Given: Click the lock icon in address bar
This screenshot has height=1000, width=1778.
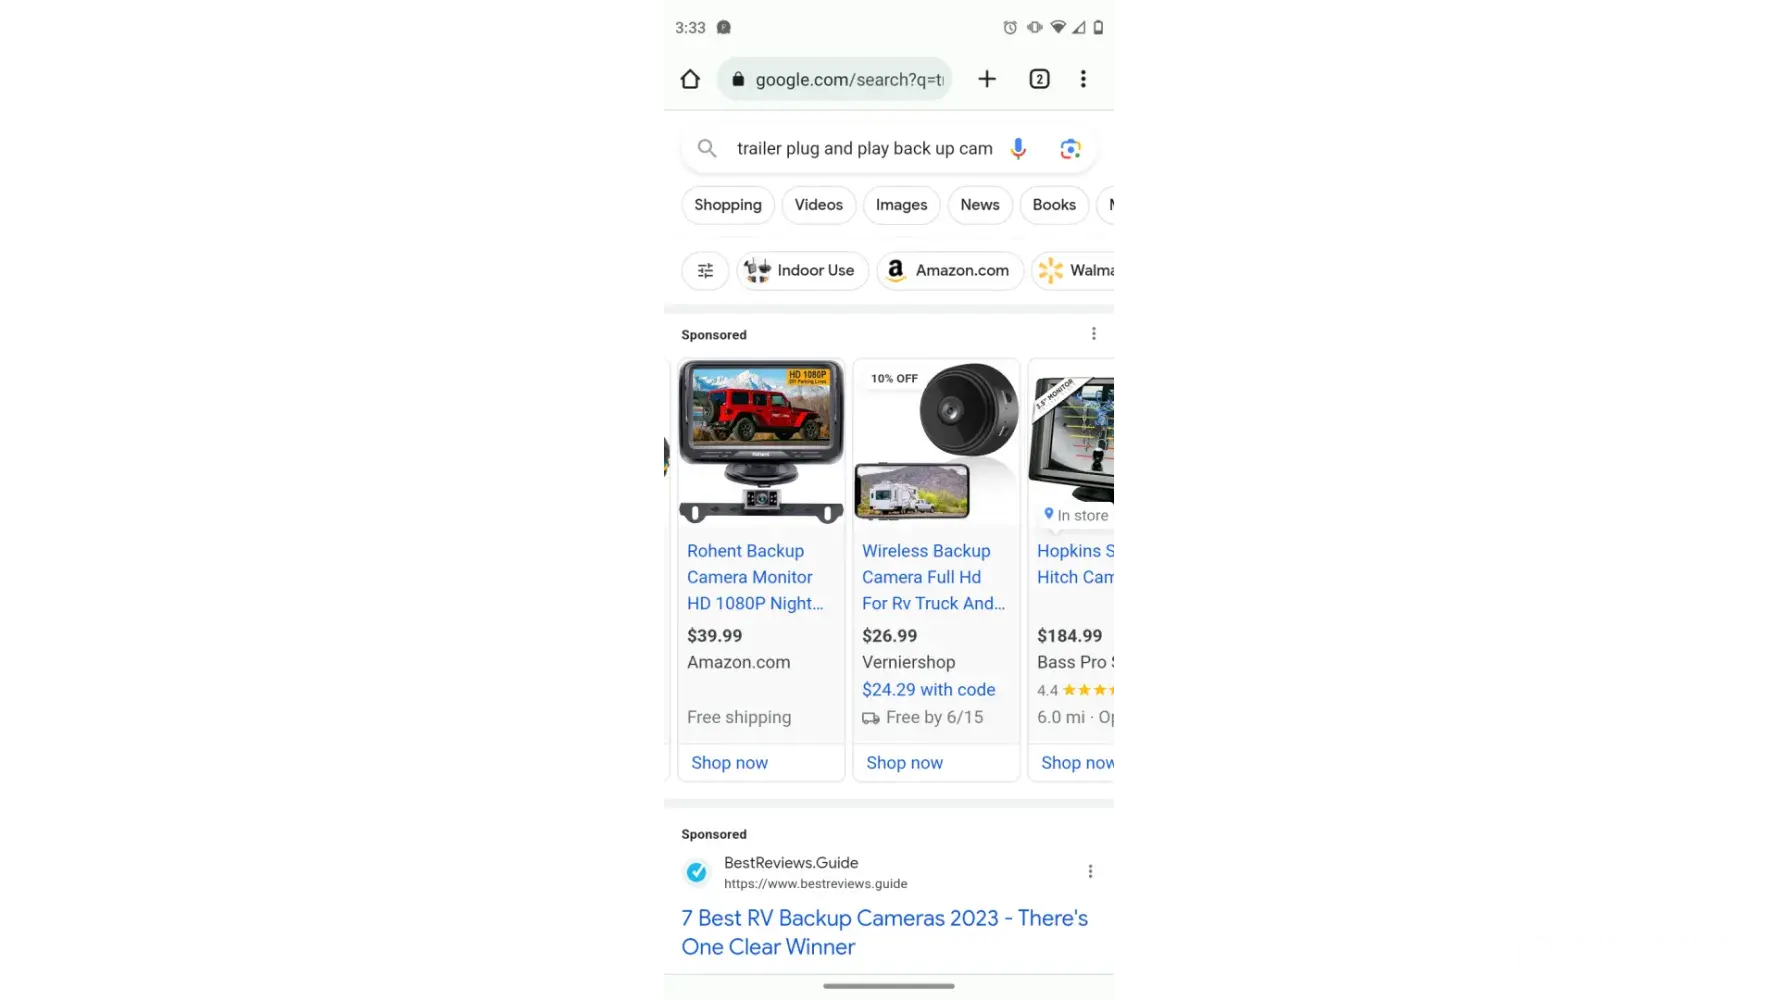Looking at the screenshot, I should coord(738,79).
